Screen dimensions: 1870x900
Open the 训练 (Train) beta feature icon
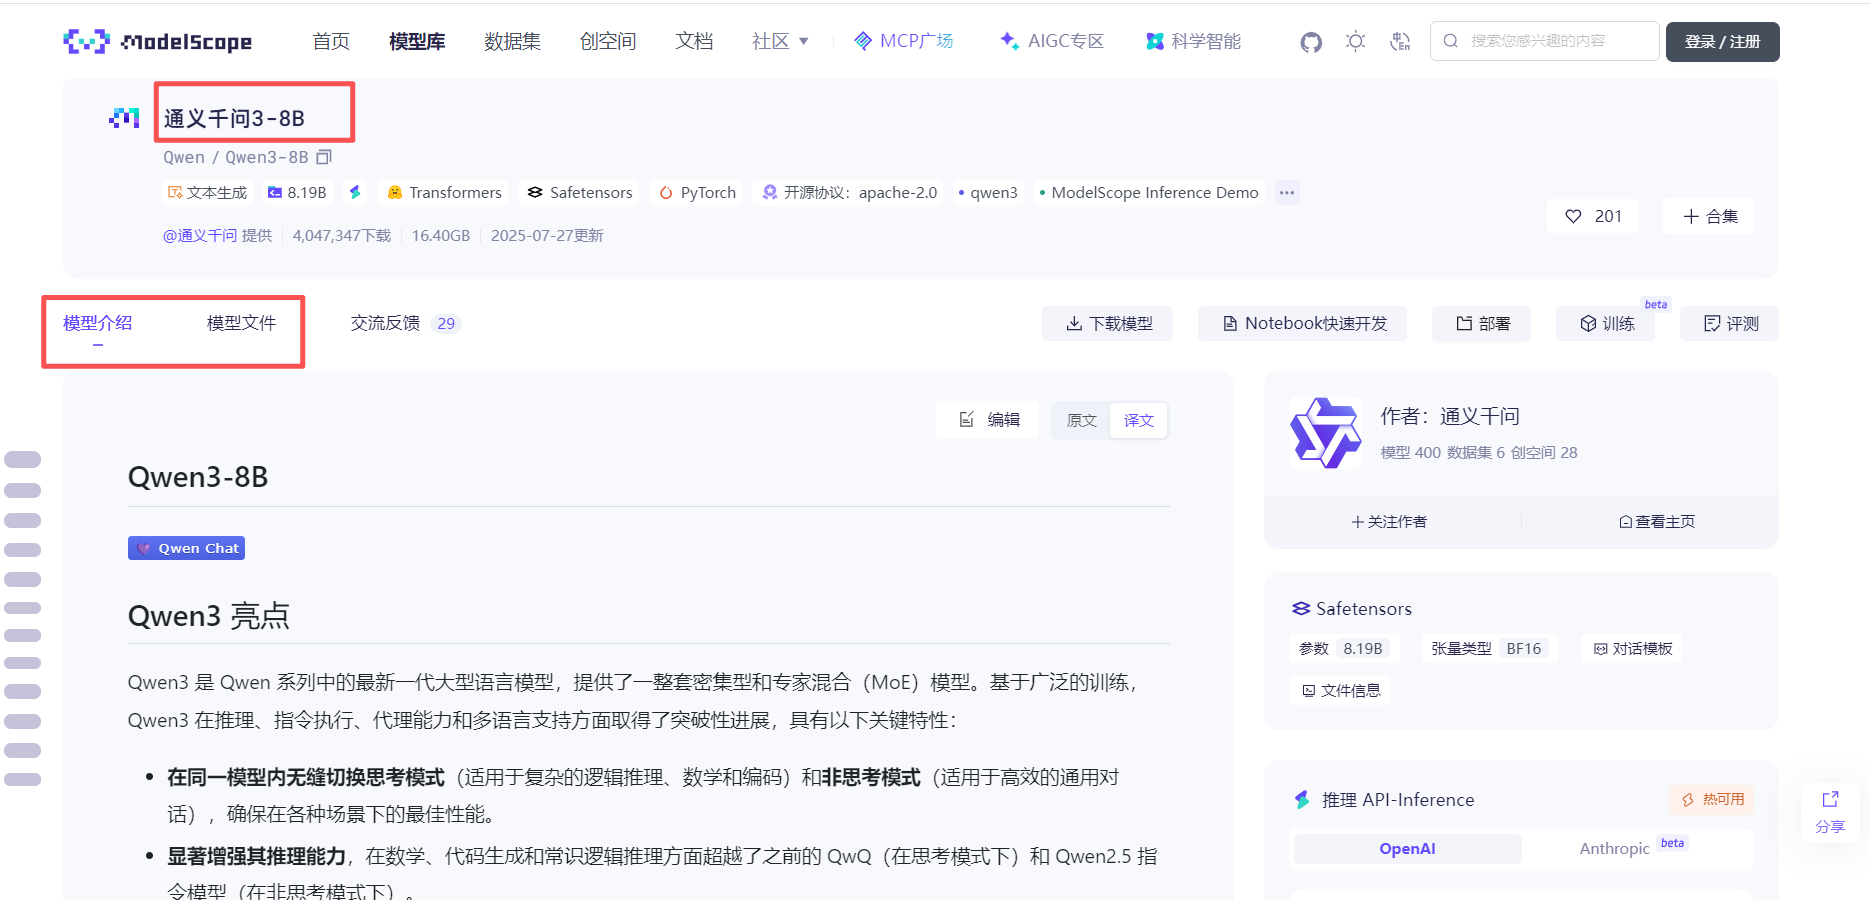pos(1589,323)
